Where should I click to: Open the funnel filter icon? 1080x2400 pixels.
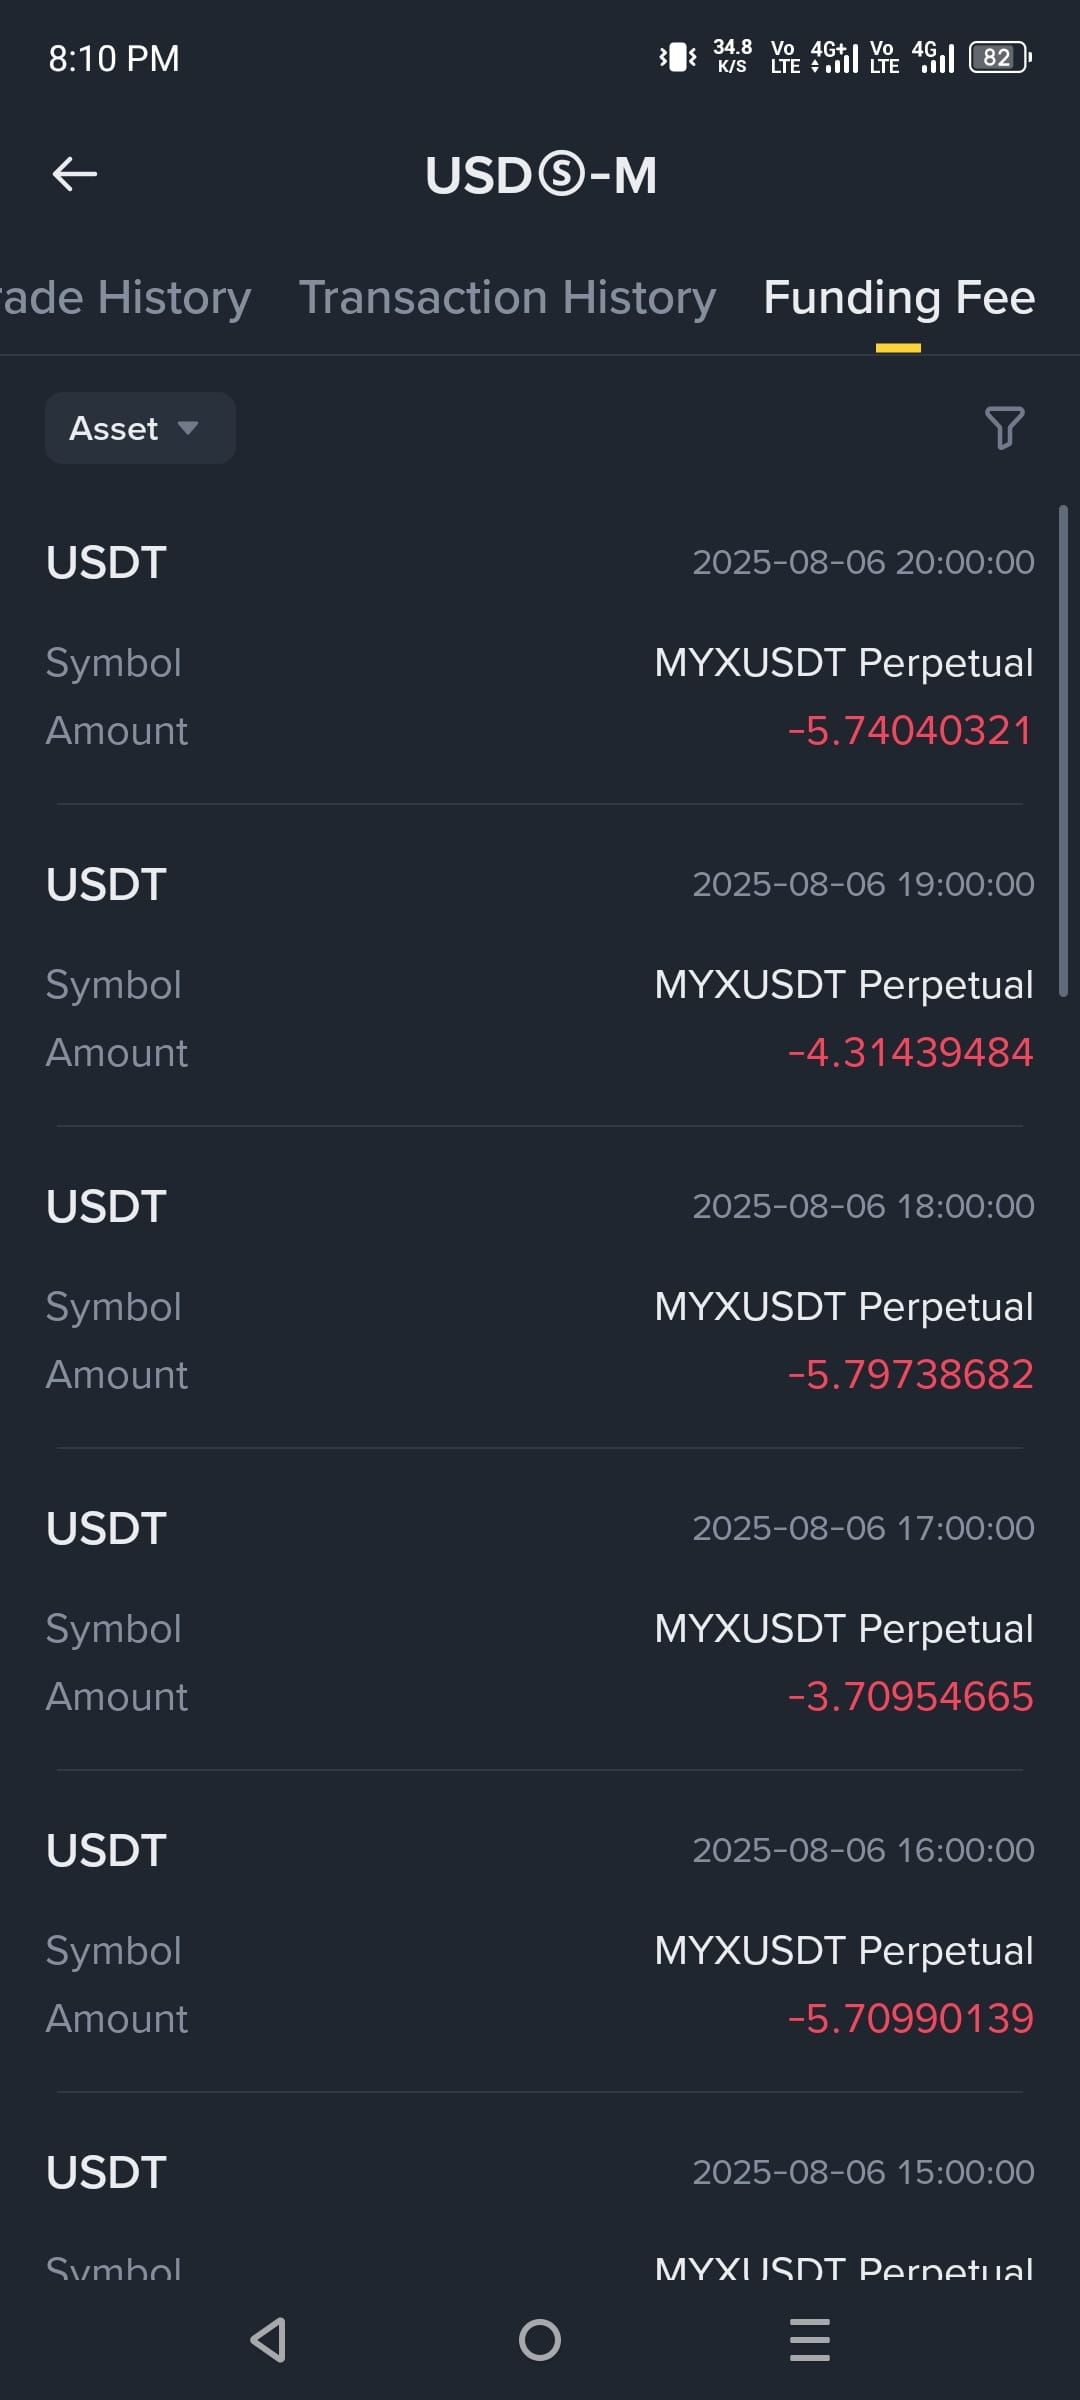(1004, 428)
